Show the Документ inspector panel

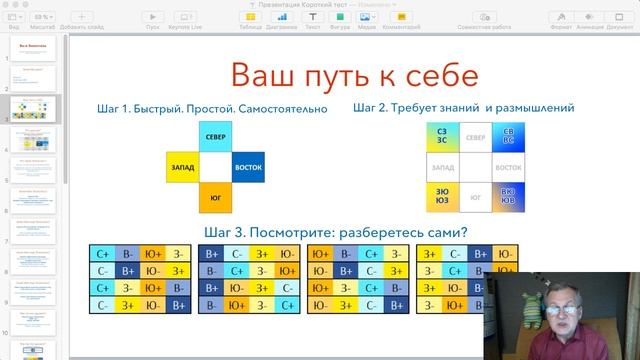pyautogui.click(x=620, y=17)
